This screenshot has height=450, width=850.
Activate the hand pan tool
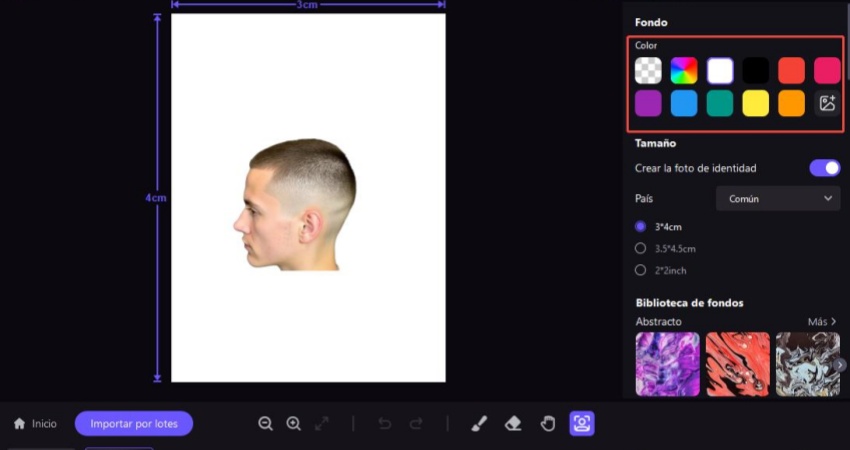coord(547,424)
